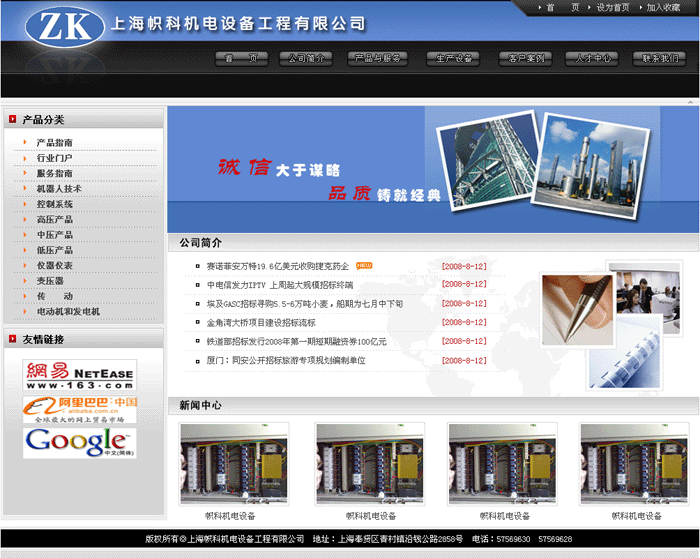Click the 加入收藏 link
The height and width of the screenshot is (558, 700).
[663, 8]
